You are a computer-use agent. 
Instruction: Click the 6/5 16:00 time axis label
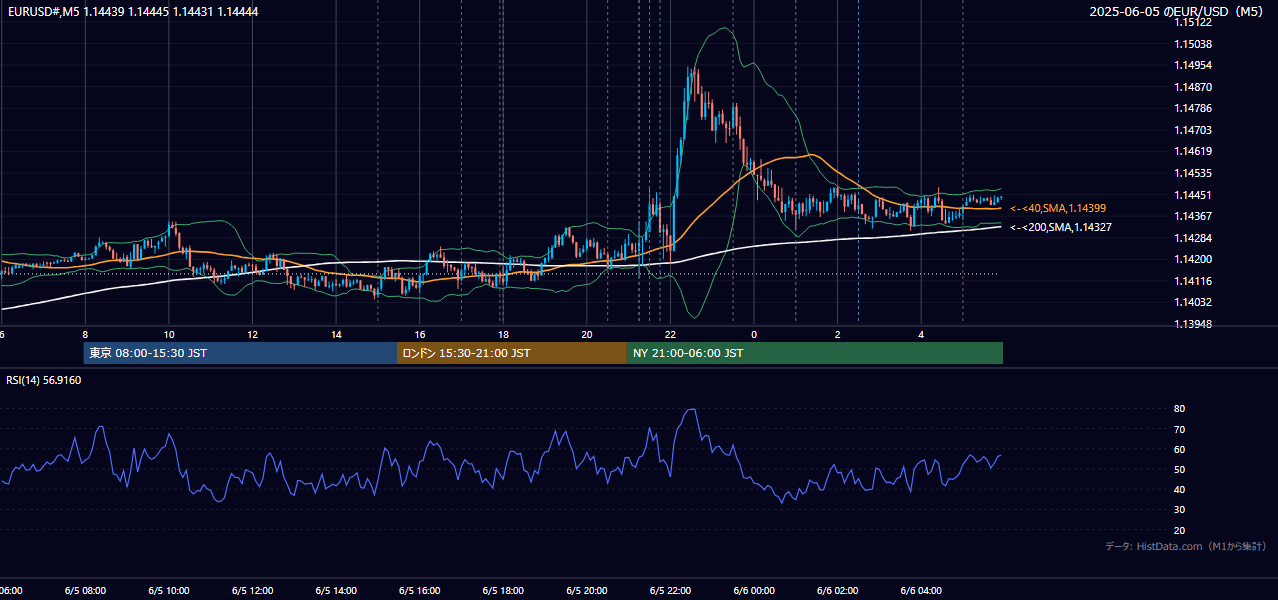tap(420, 591)
